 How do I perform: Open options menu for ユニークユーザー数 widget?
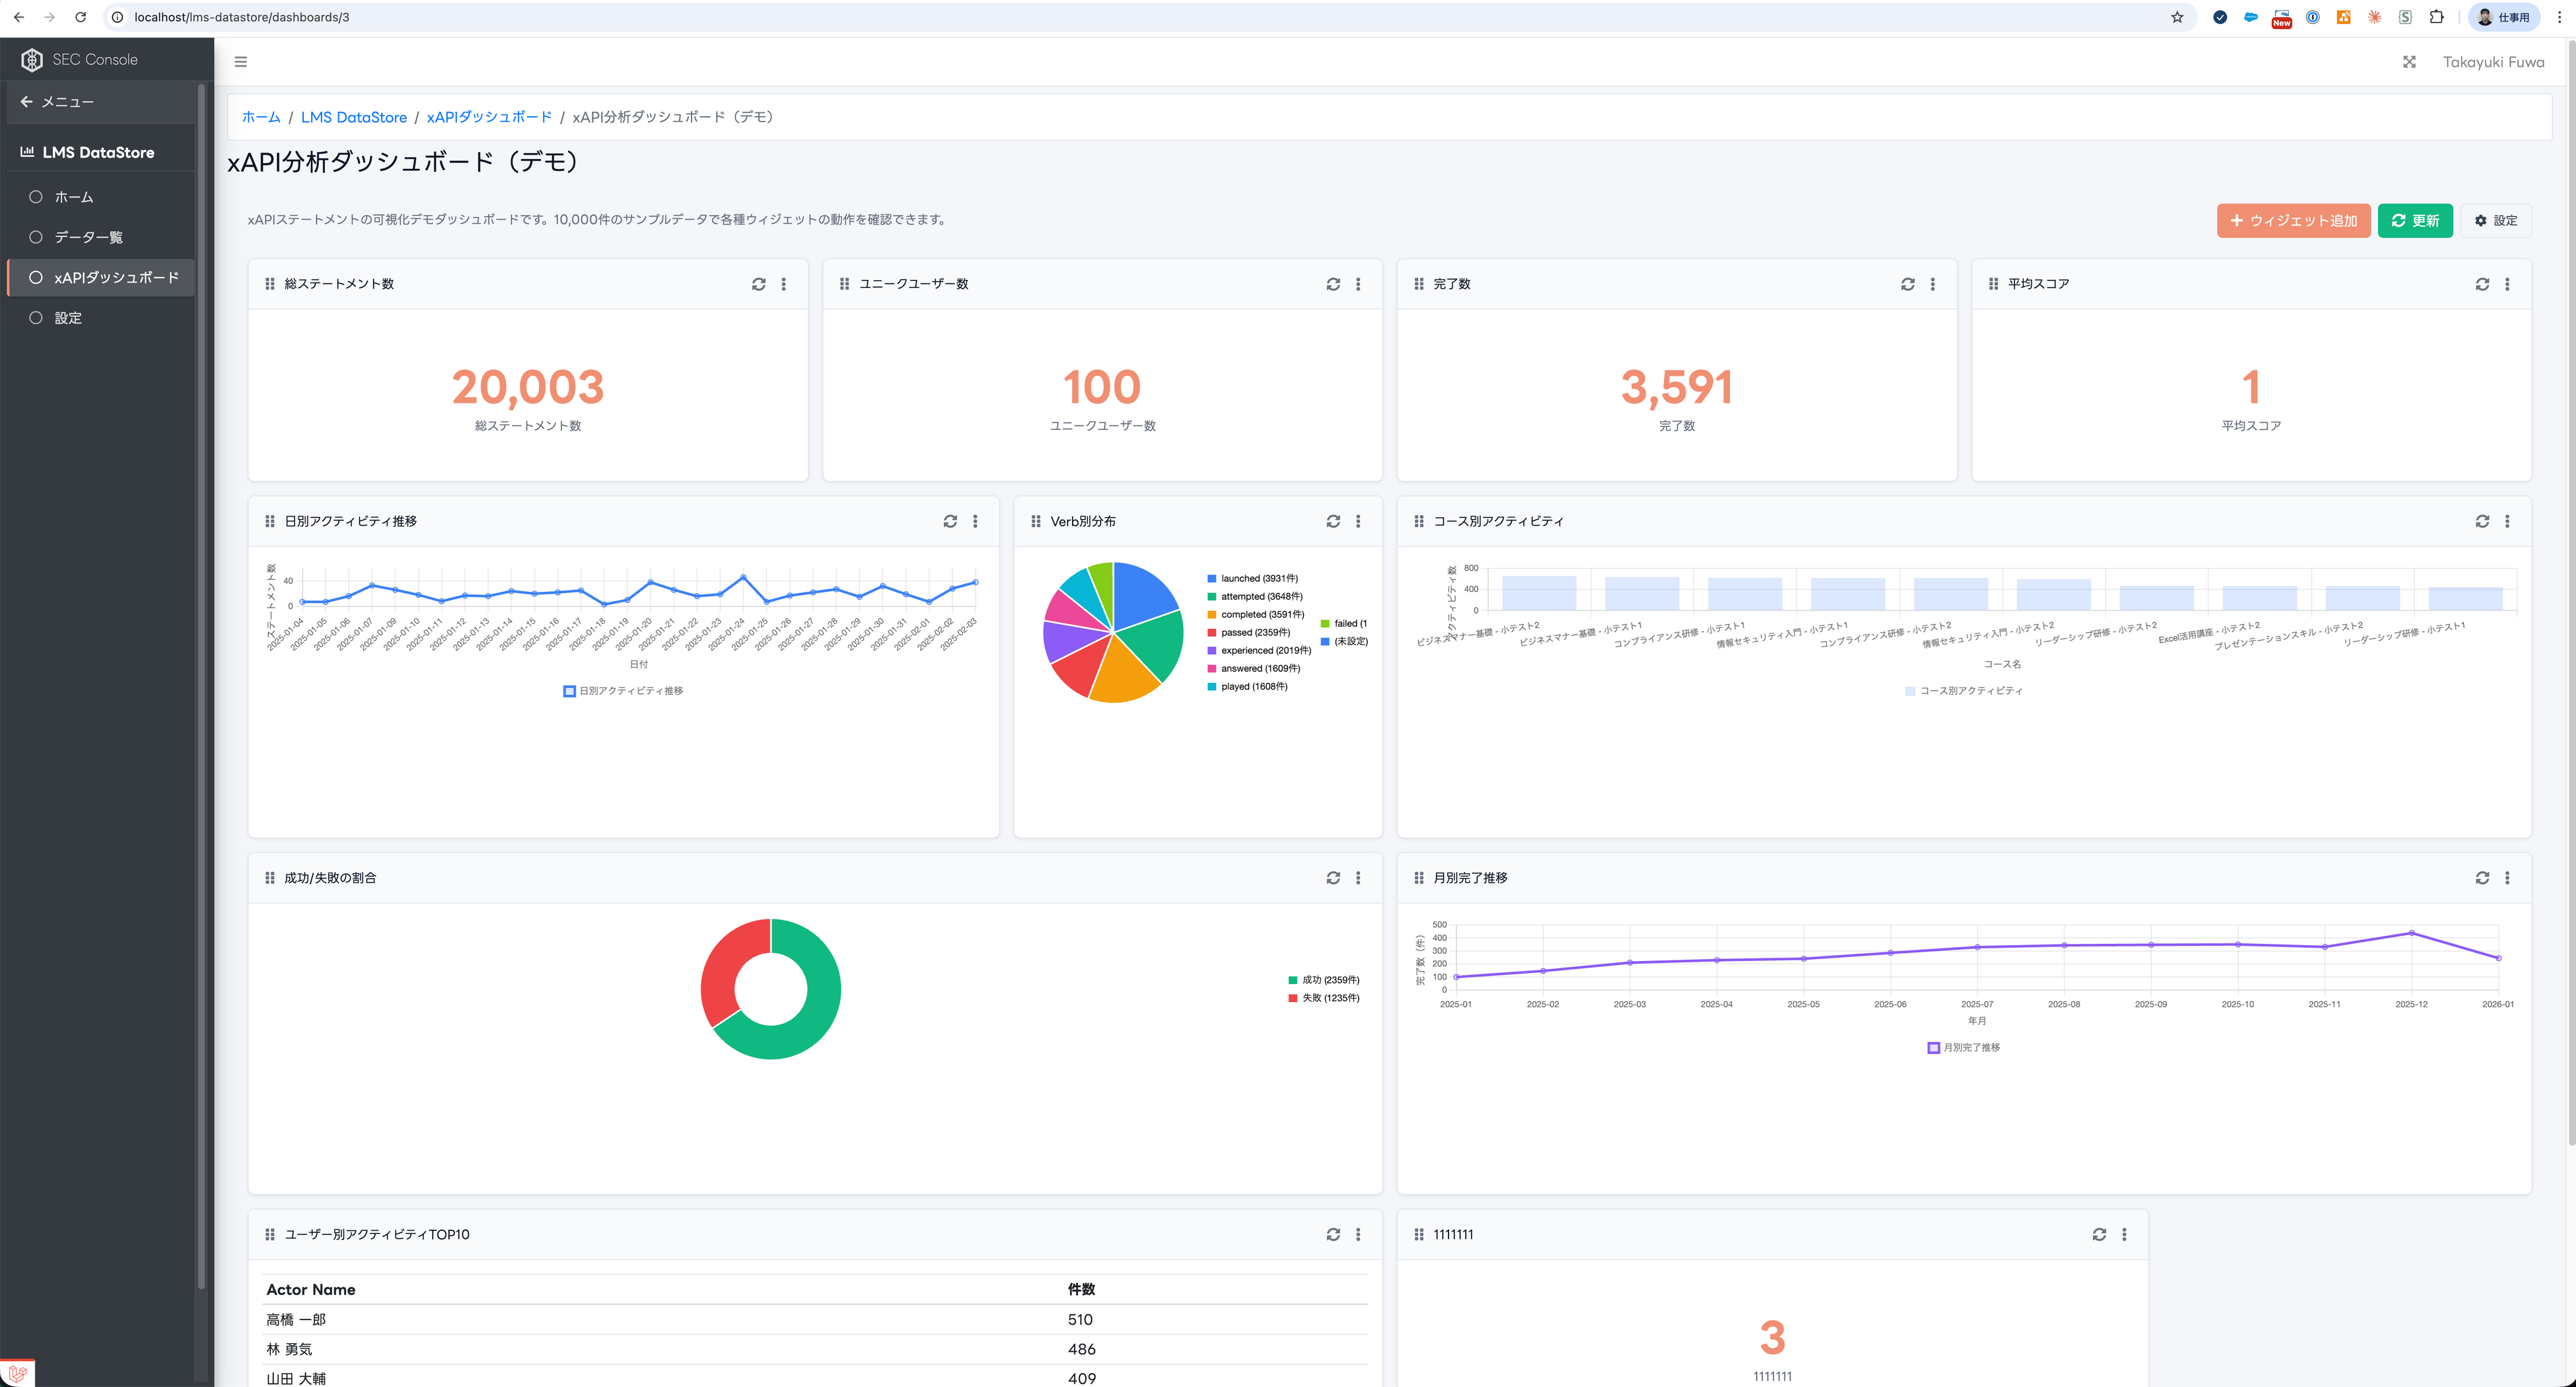(x=1358, y=284)
